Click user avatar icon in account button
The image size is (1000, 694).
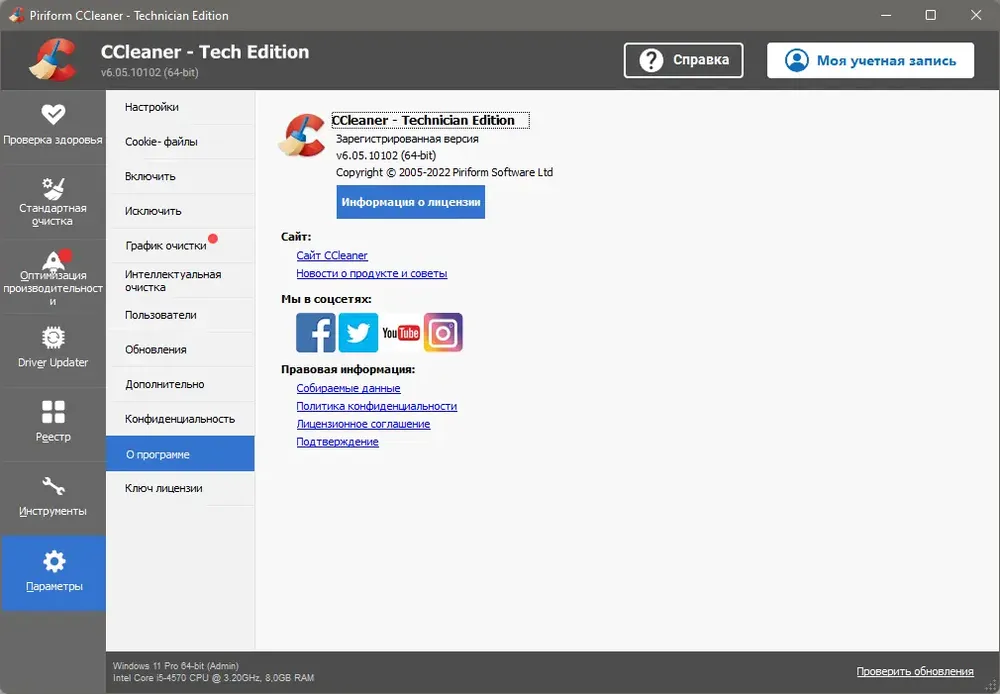click(797, 60)
